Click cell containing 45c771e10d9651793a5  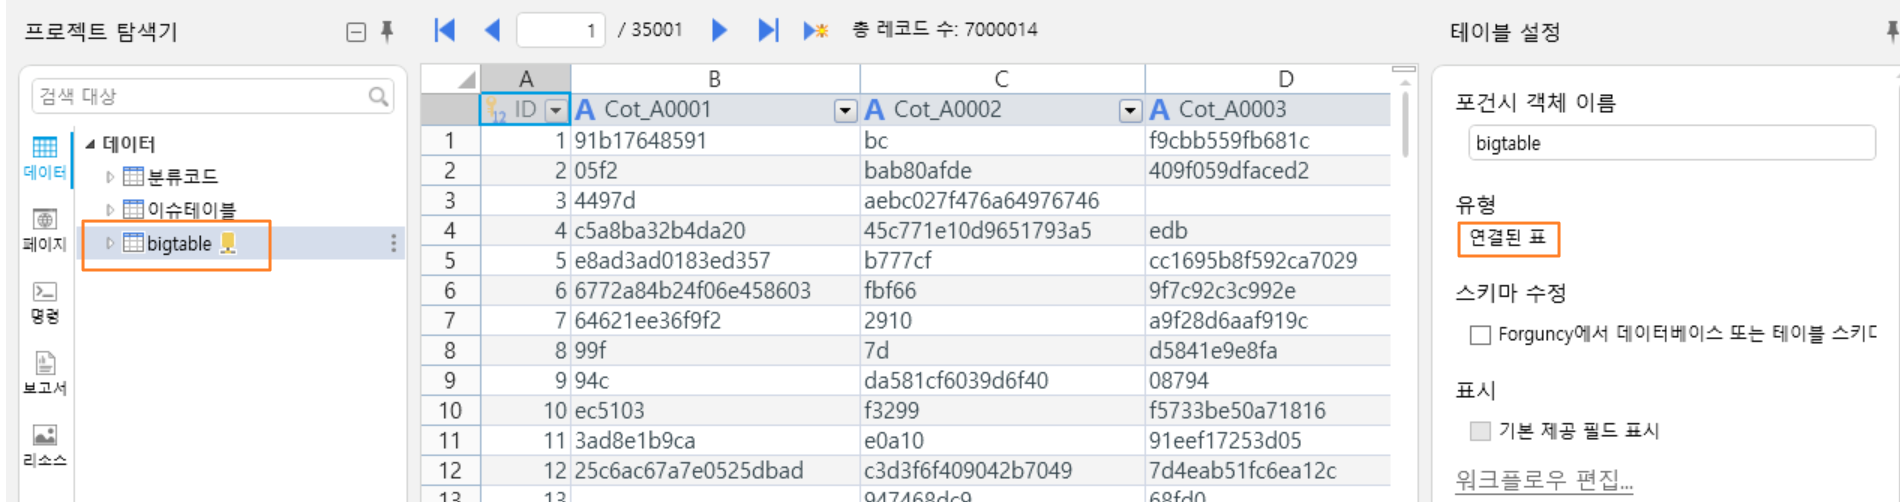[1002, 231]
